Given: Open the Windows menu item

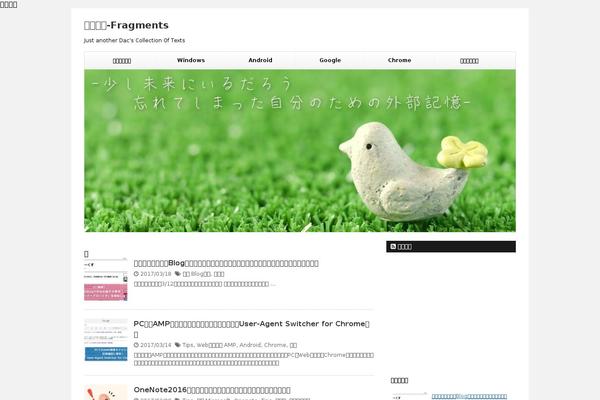Looking at the screenshot, I should (190, 60).
